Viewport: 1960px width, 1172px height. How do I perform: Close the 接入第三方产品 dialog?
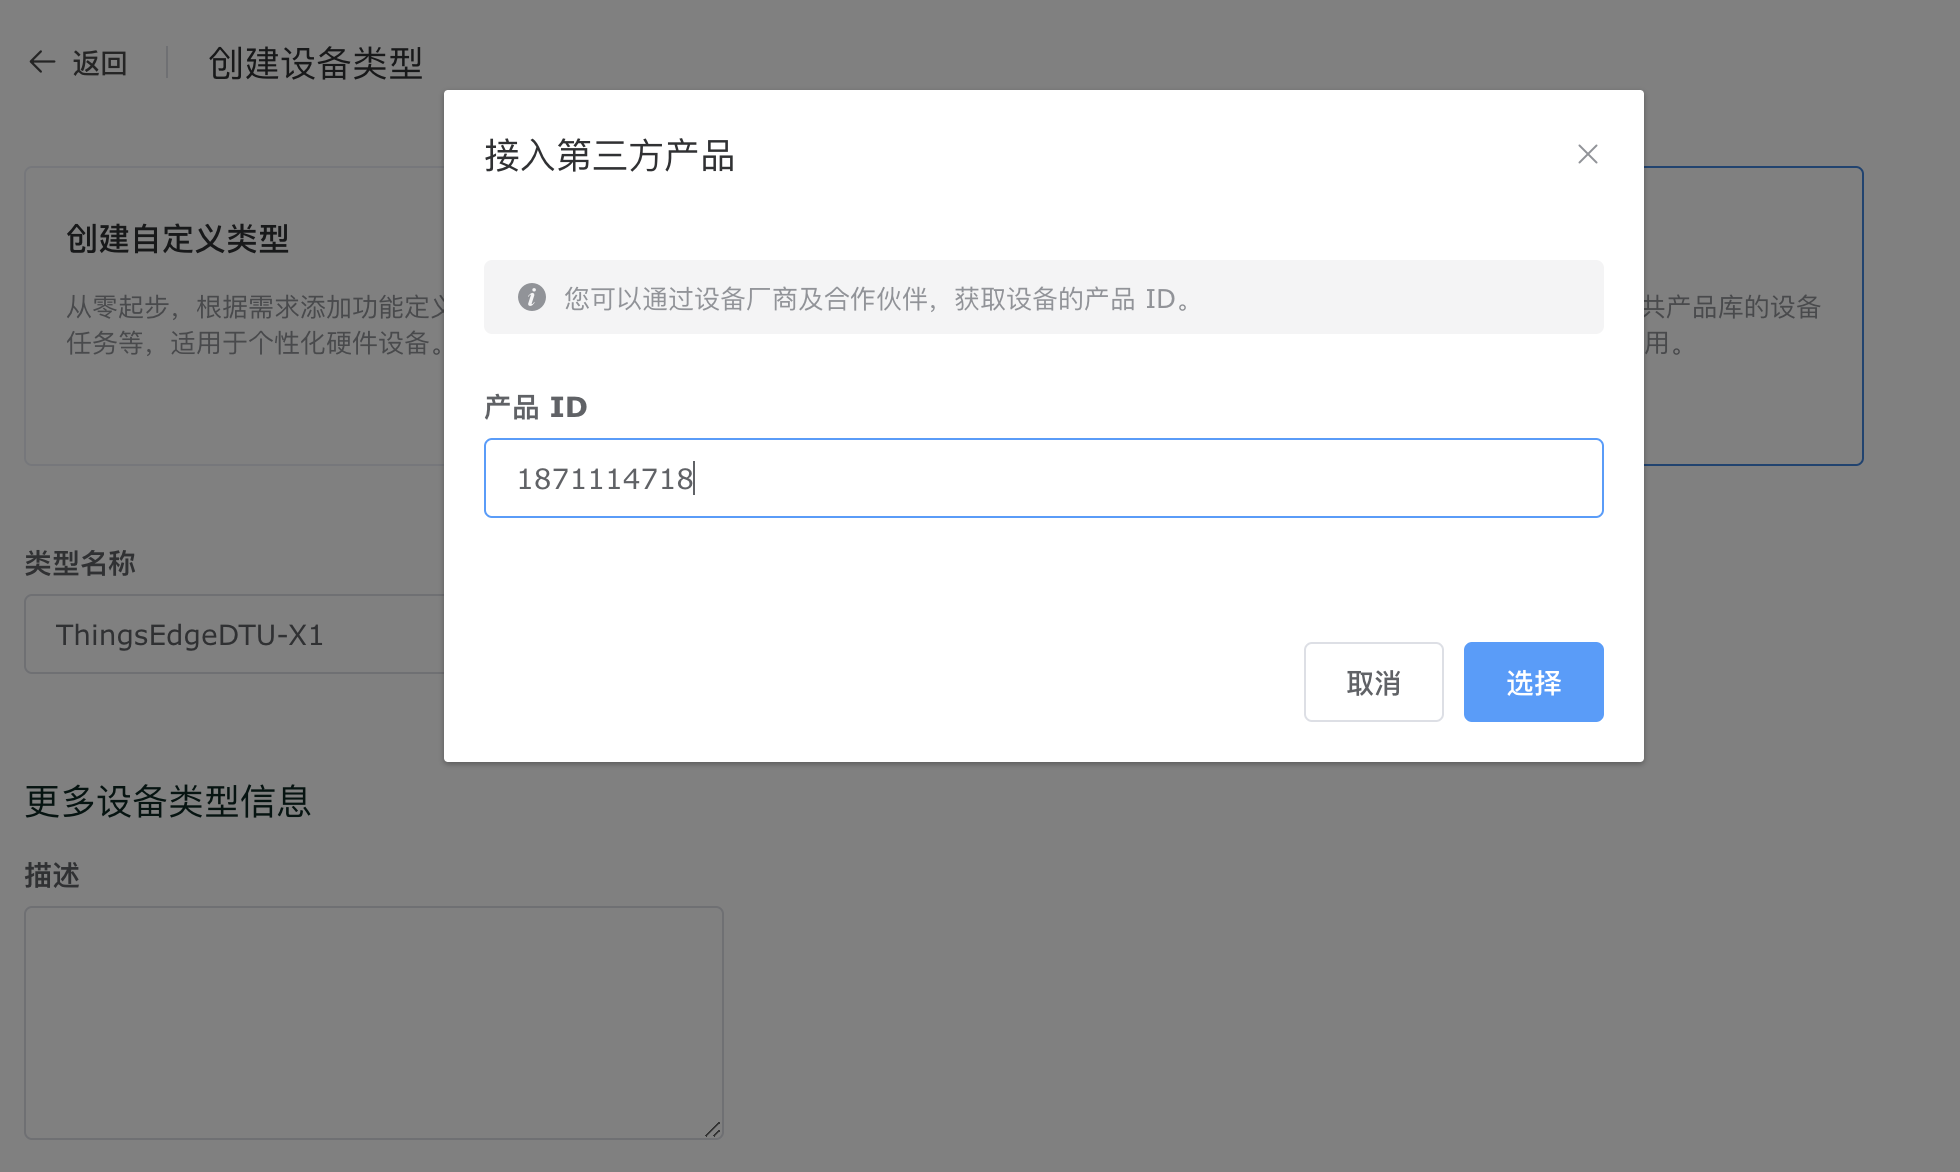(x=1587, y=154)
